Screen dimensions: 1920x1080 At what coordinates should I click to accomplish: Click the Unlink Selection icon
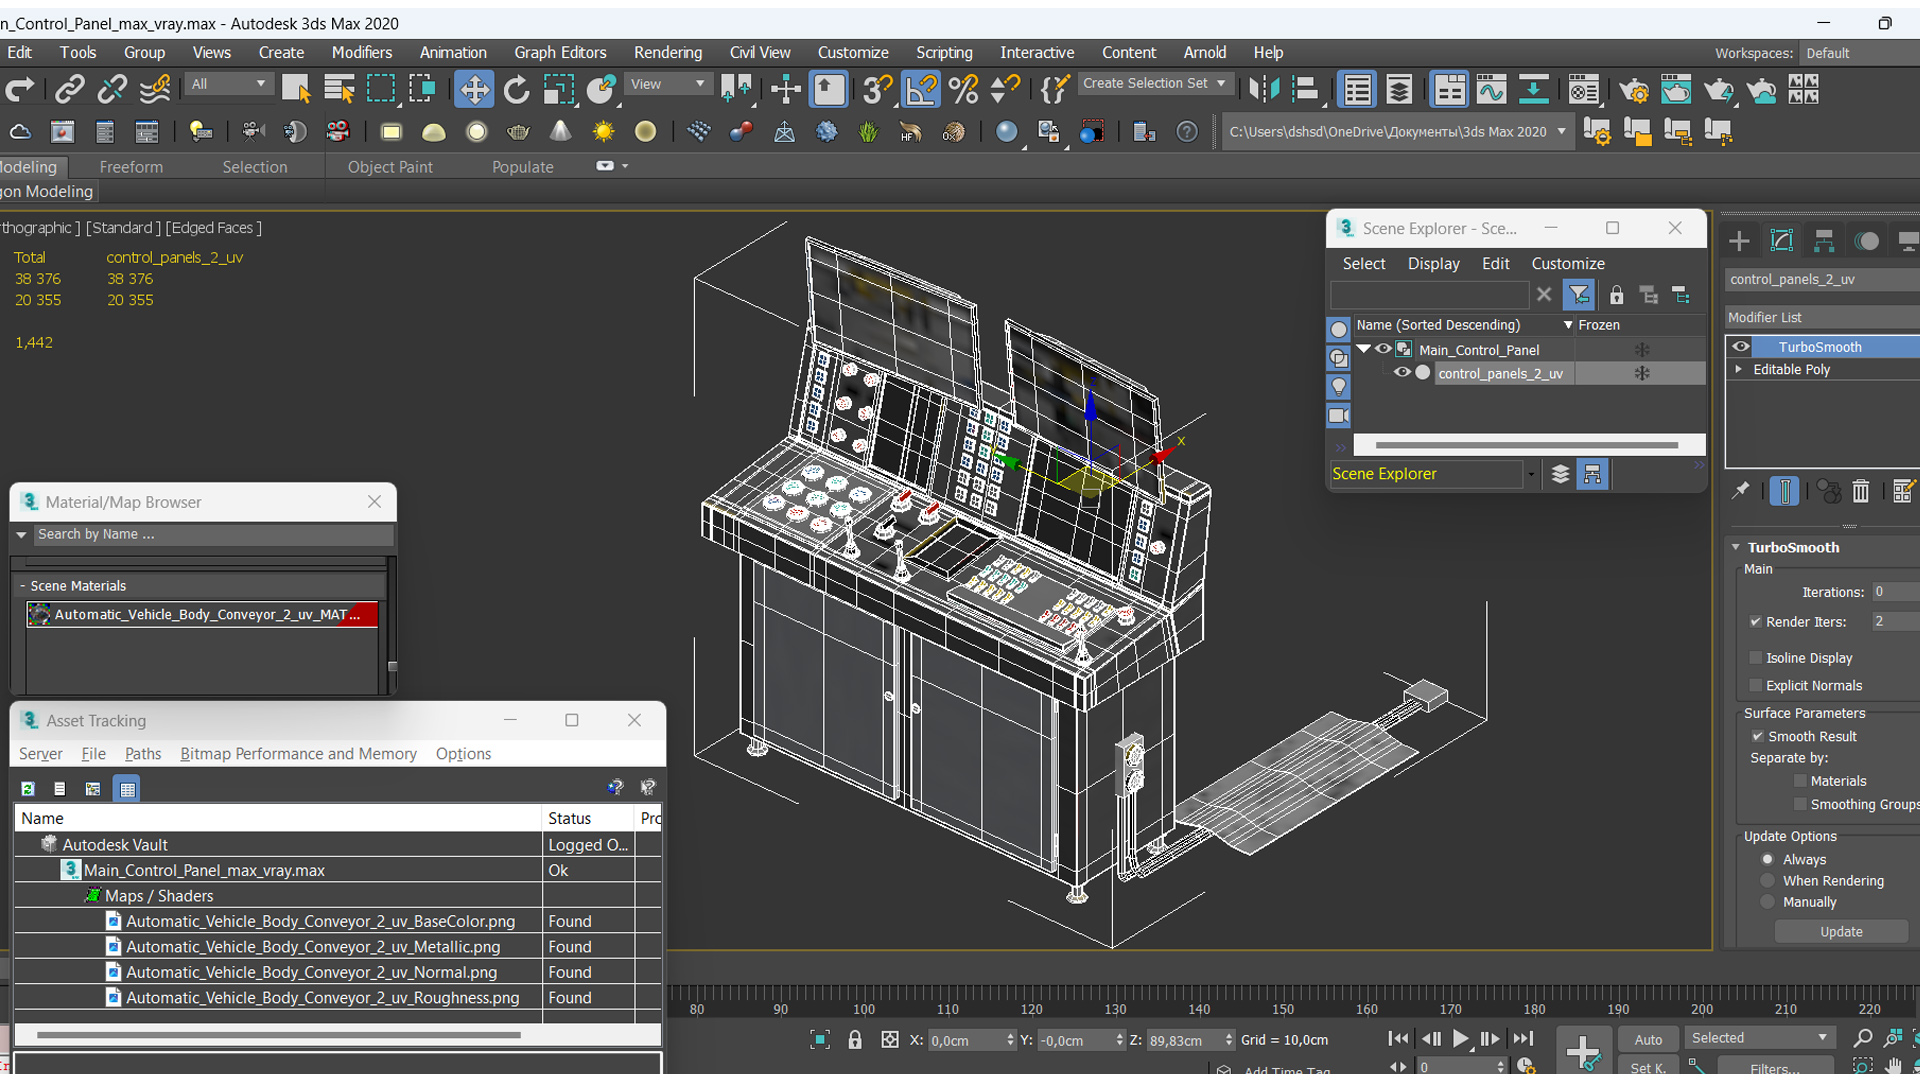coord(111,90)
